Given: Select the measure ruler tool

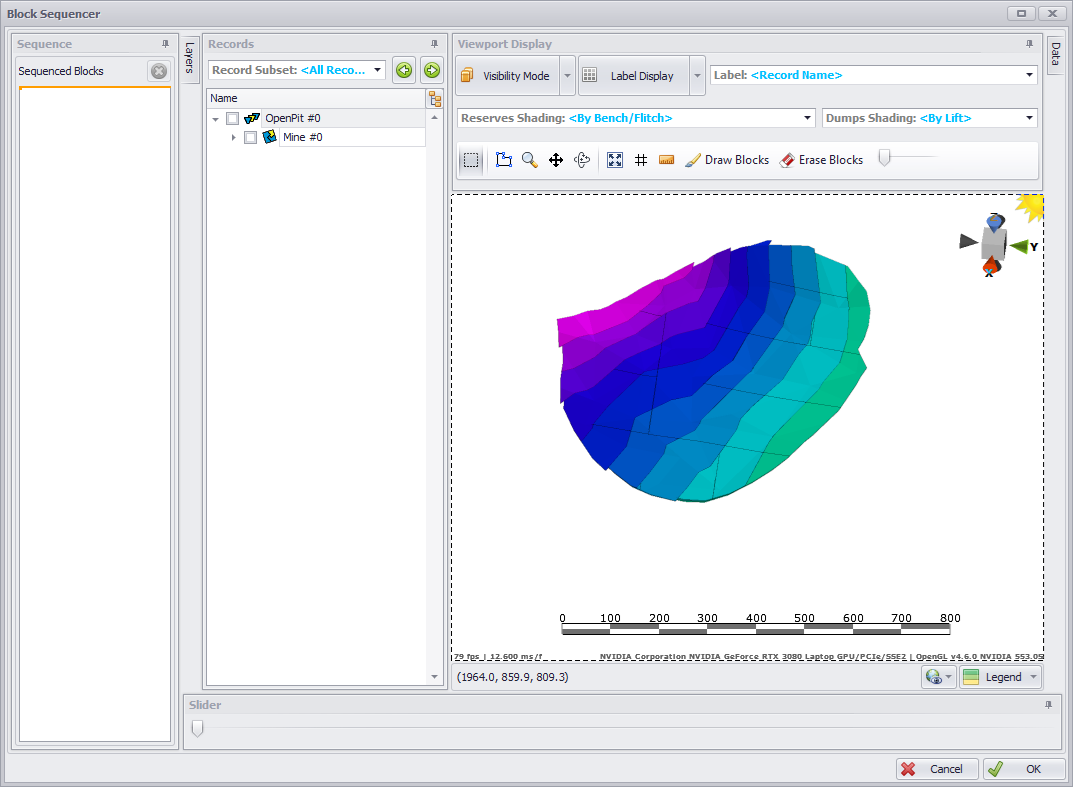Looking at the screenshot, I should pyautogui.click(x=666, y=160).
